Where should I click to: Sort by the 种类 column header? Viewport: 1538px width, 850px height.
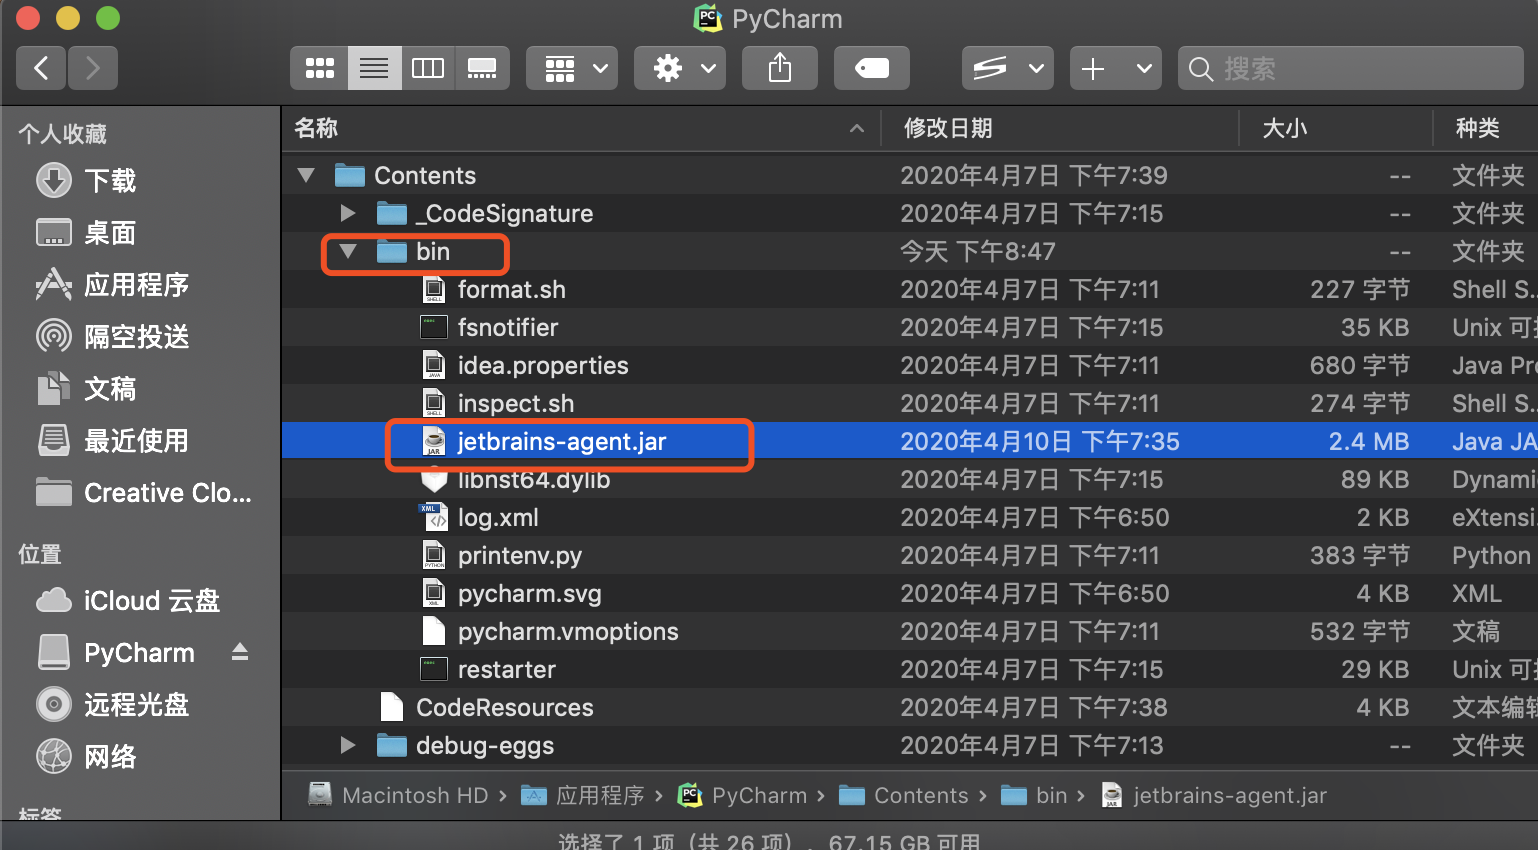(1486, 128)
